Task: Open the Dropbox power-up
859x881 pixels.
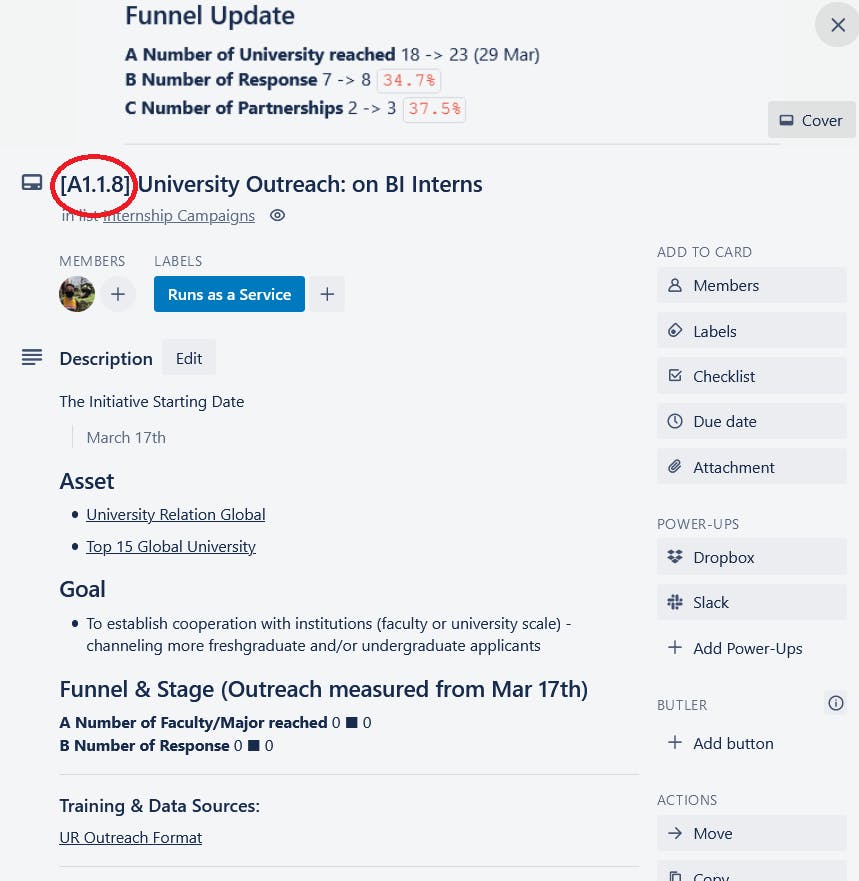Action: pos(751,557)
